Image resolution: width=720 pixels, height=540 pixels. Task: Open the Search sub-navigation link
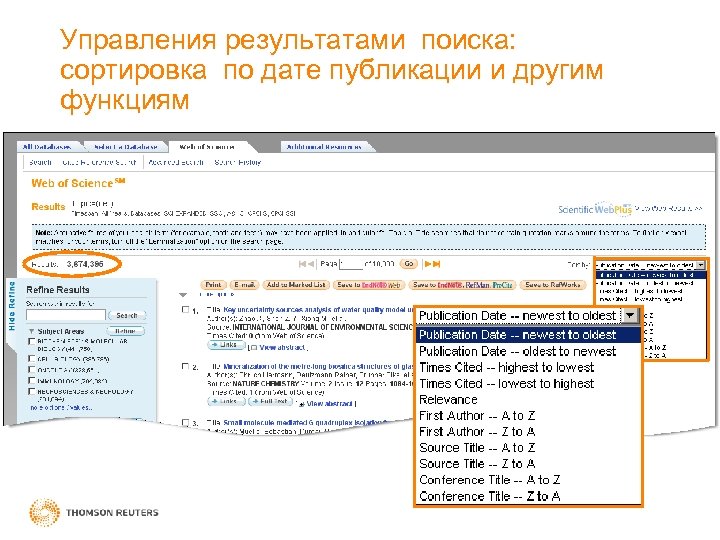coord(40,163)
